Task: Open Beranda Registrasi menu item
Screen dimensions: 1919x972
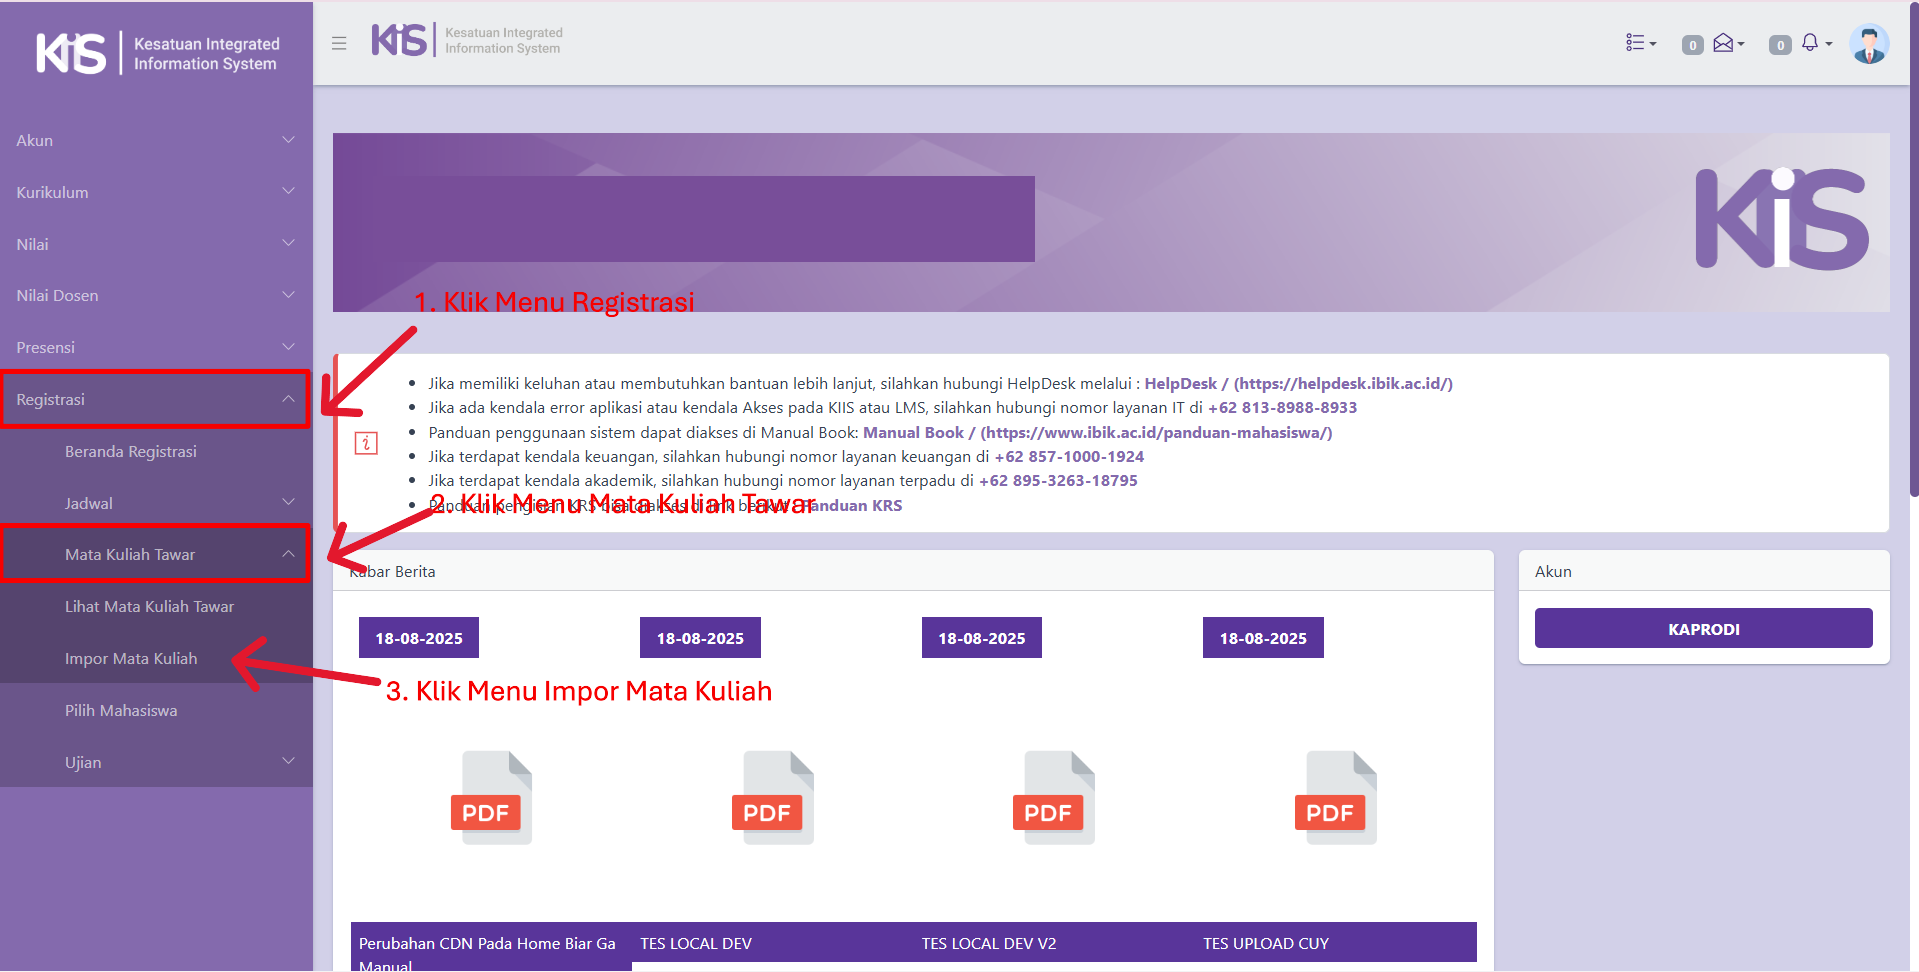Action: (x=131, y=451)
